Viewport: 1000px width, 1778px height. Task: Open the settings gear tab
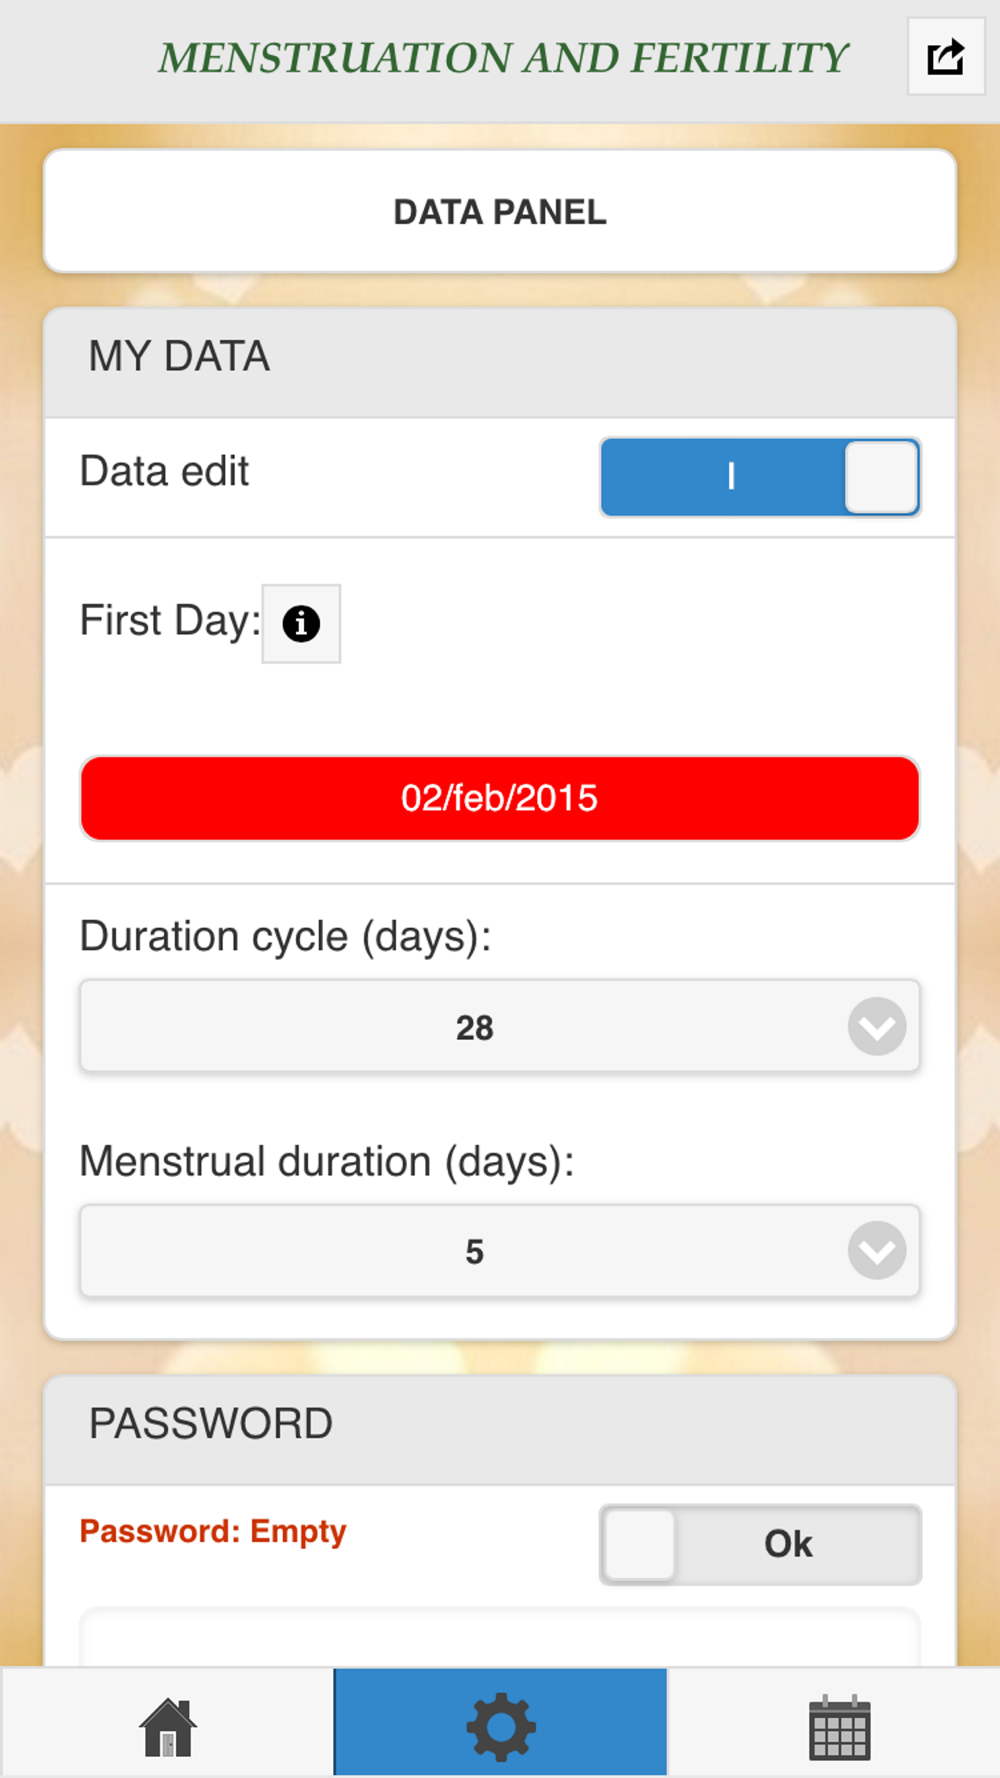coord(500,1725)
